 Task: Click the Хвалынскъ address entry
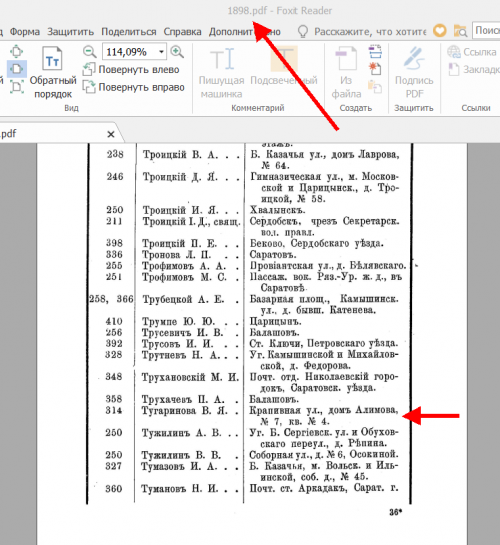278,210
